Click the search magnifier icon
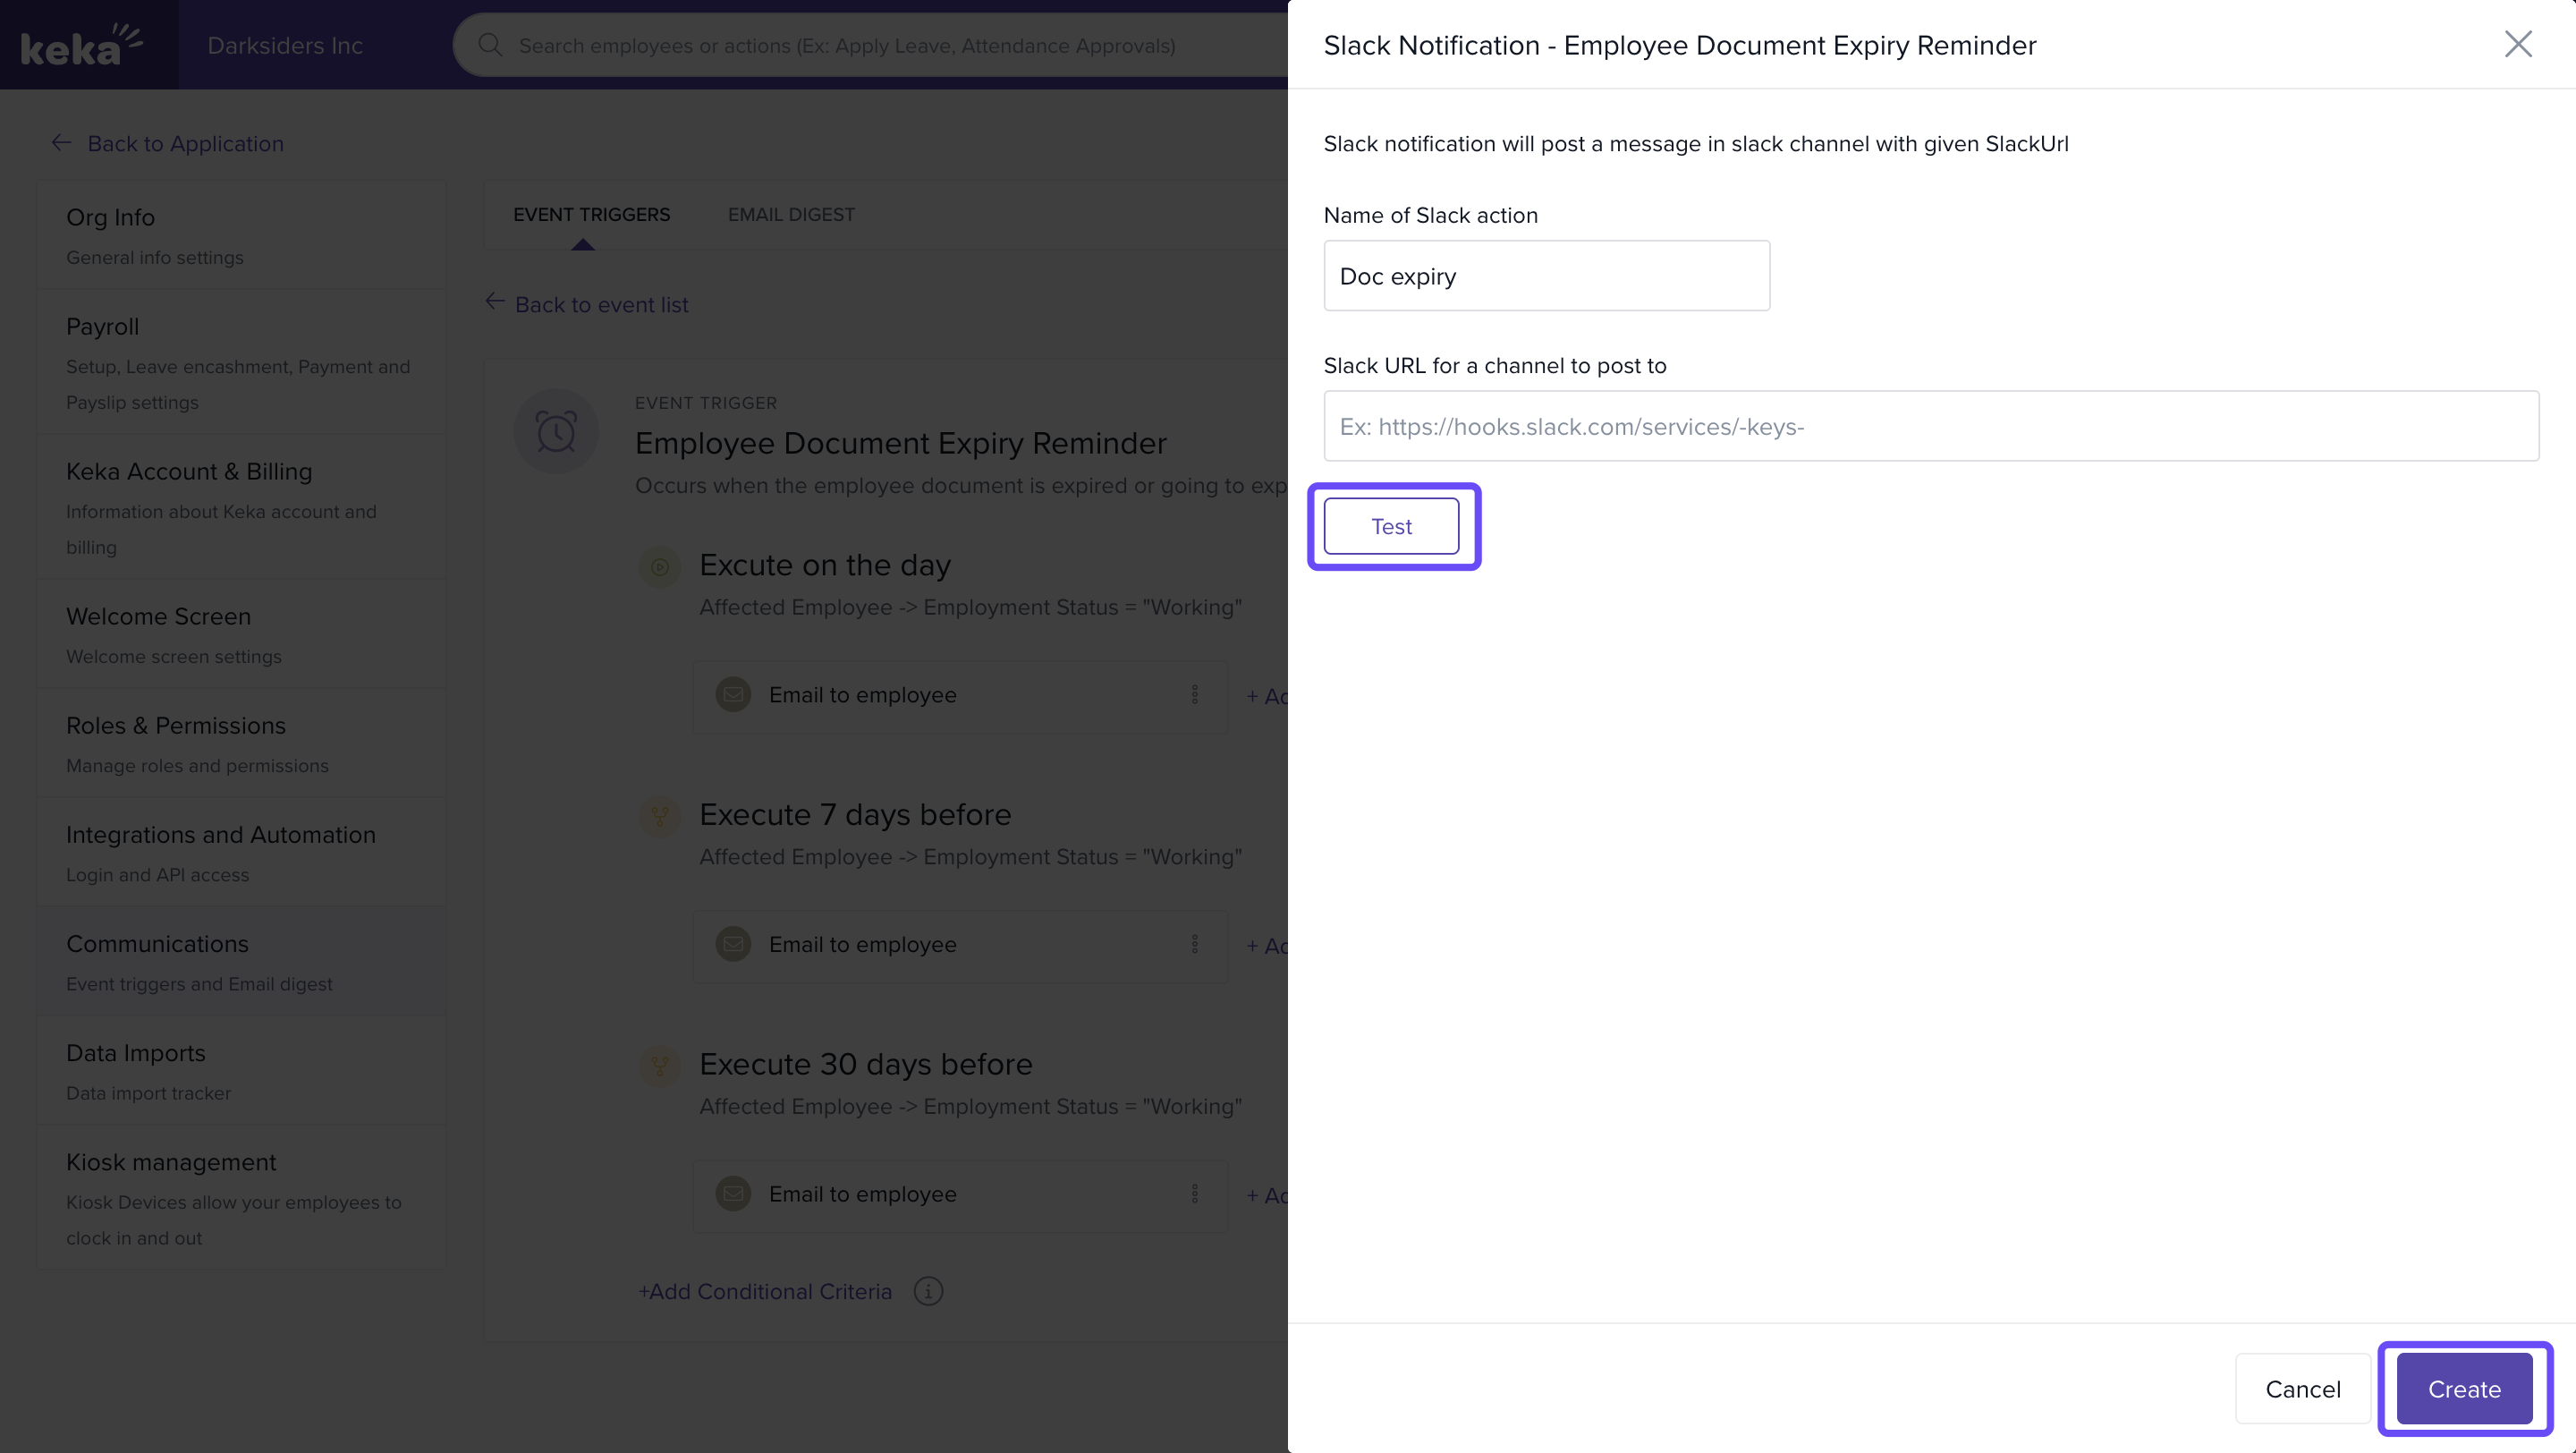This screenshot has height=1453, width=2576. tap(490, 45)
